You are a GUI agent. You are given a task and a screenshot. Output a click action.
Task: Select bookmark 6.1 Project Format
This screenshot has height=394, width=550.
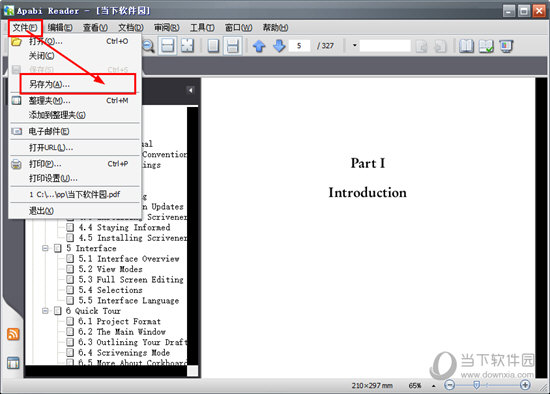coord(119,321)
